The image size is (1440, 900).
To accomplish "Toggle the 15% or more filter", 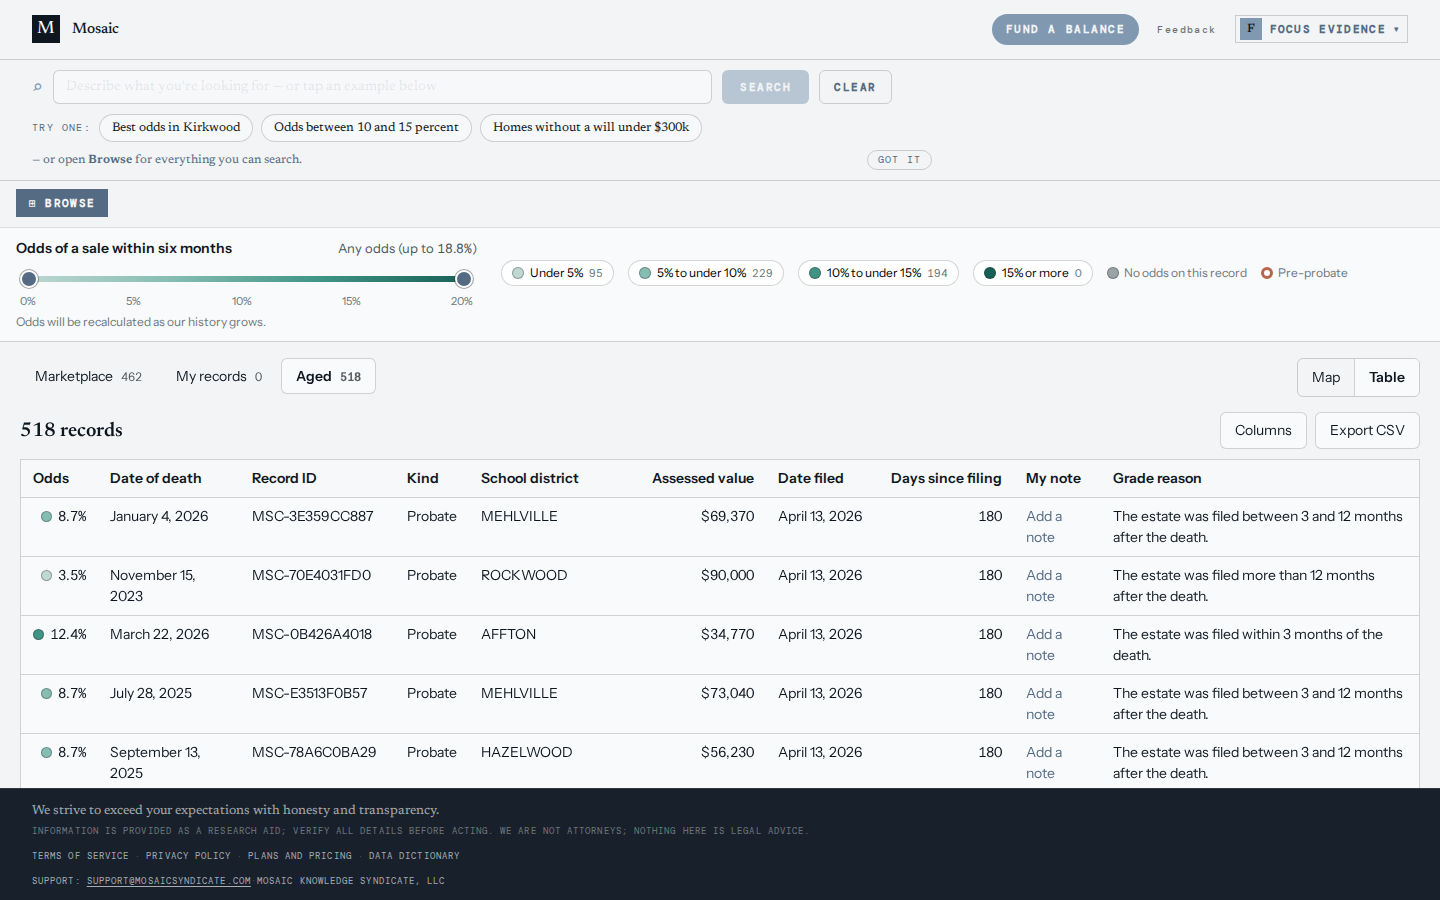I will click(x=1033, y=273).
